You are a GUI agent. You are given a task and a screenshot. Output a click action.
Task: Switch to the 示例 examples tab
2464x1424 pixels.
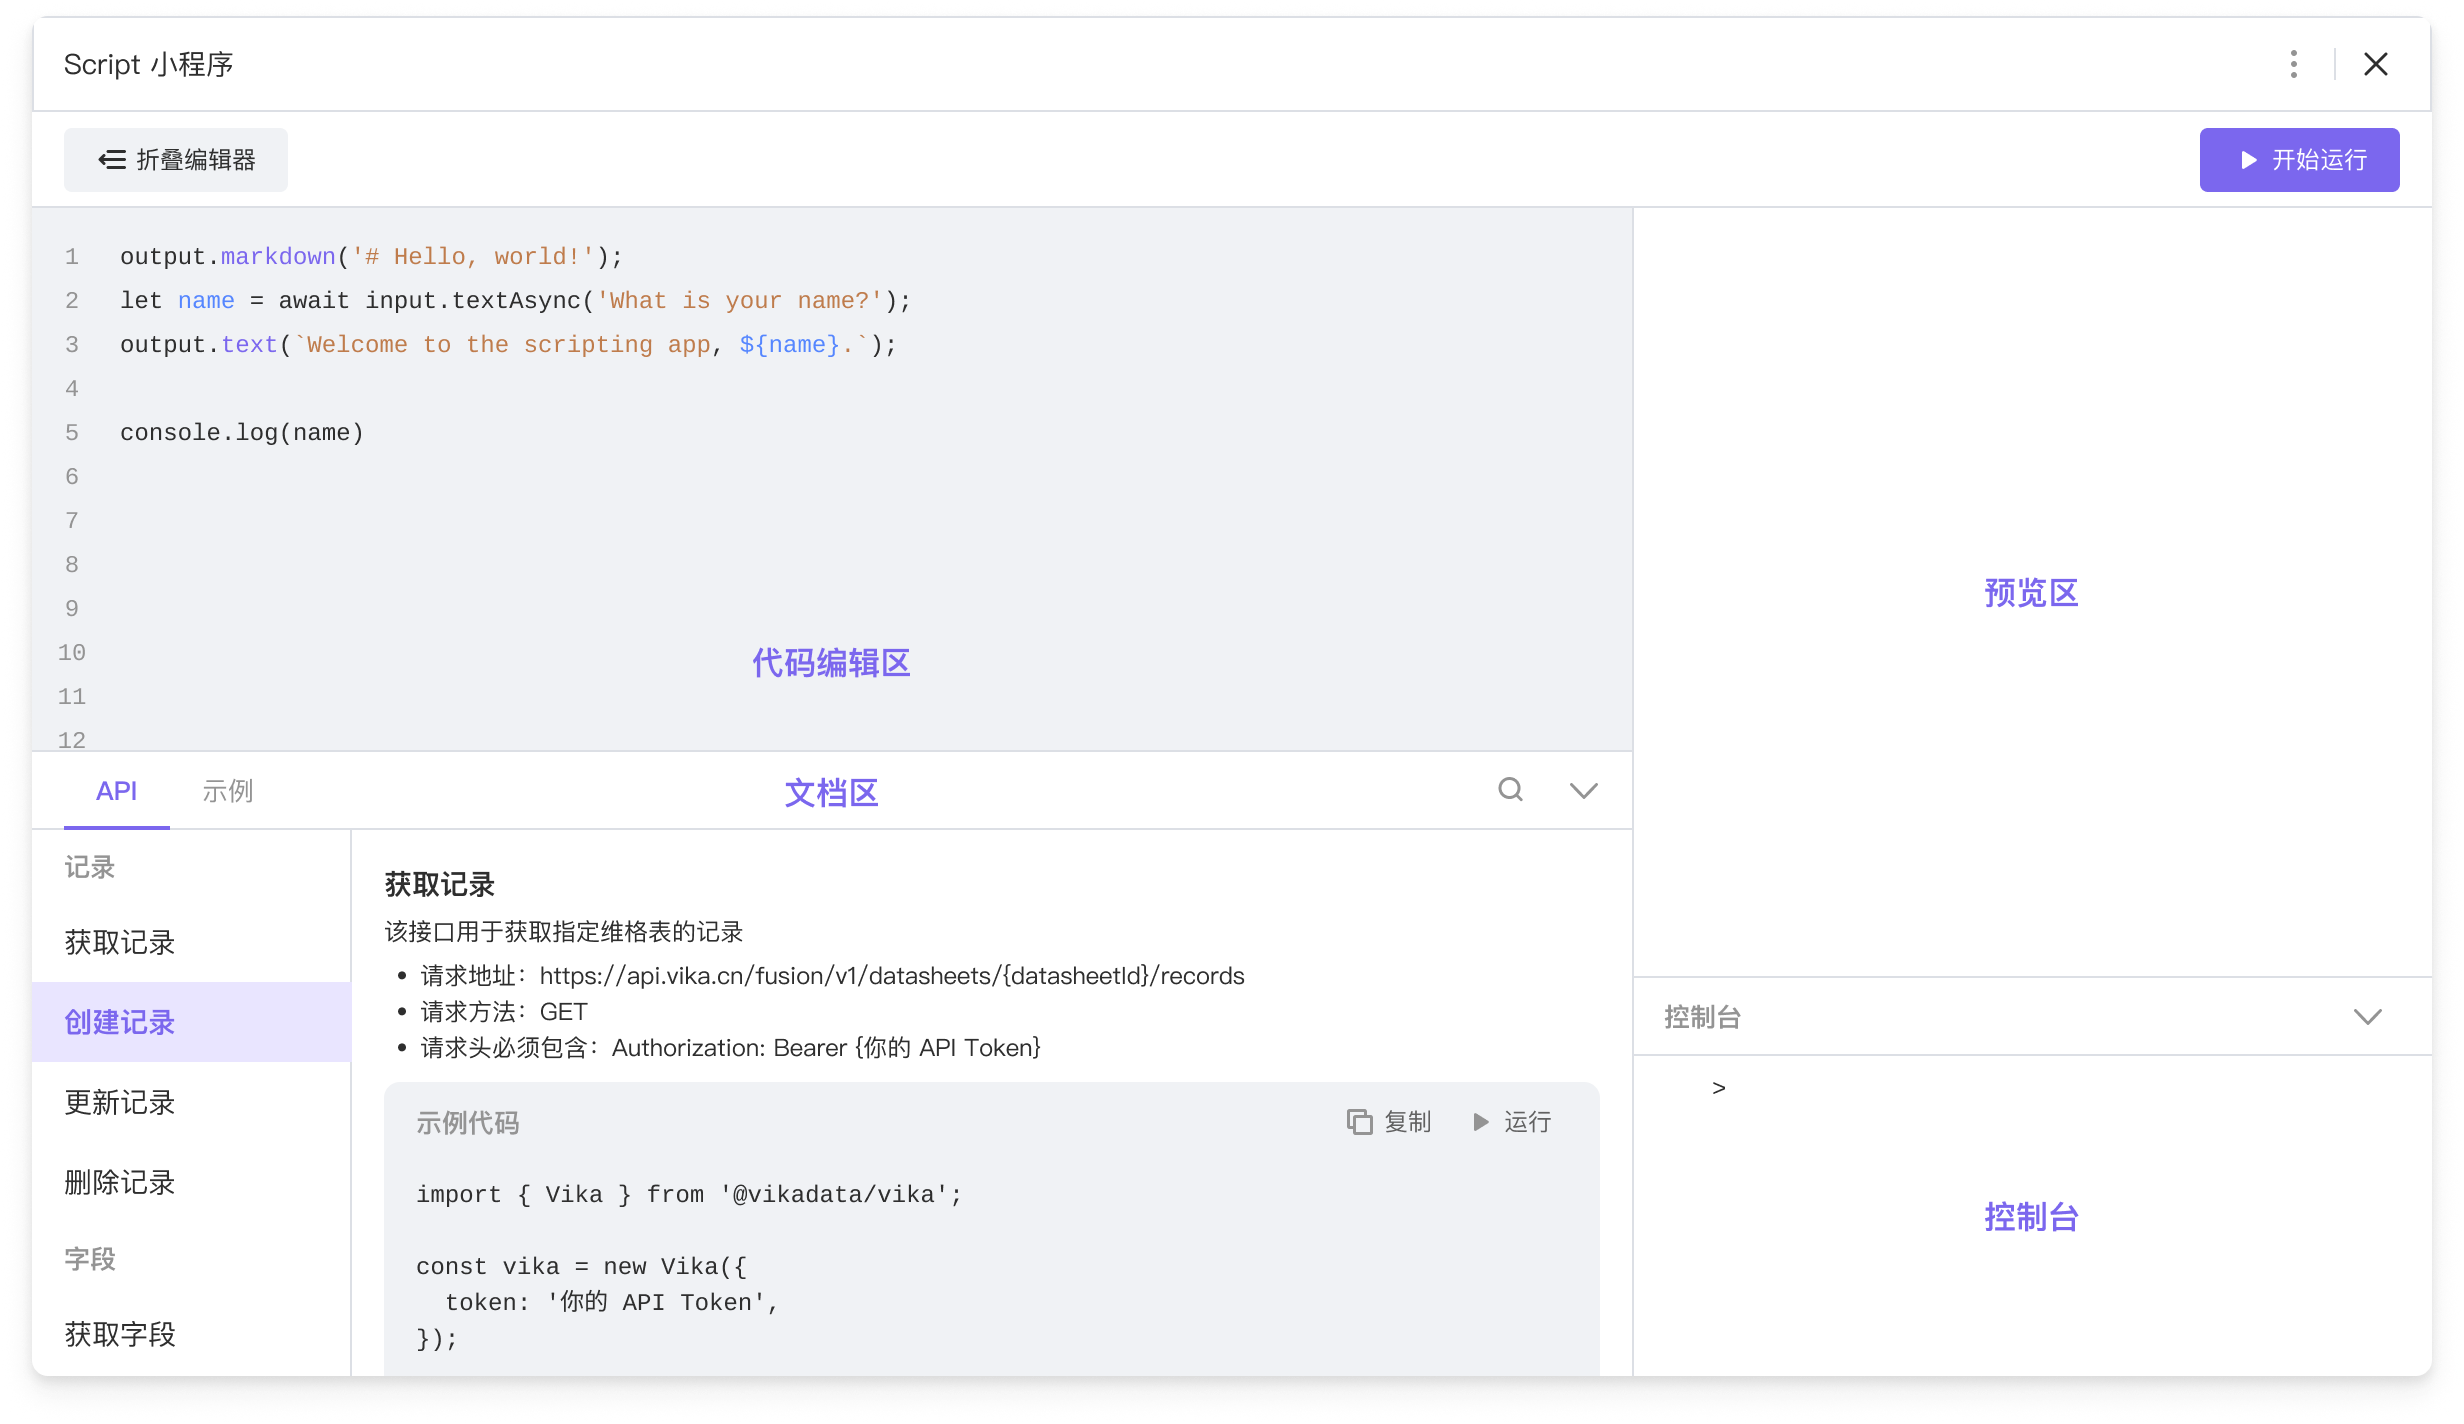pos(227,791)
